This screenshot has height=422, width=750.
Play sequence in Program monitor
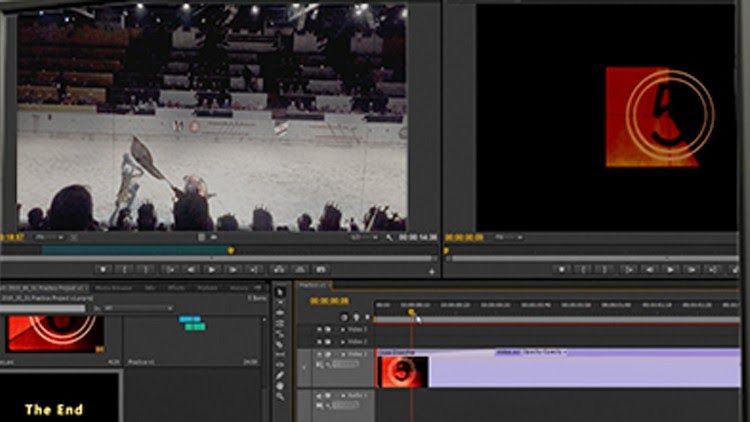click(671, 270)
